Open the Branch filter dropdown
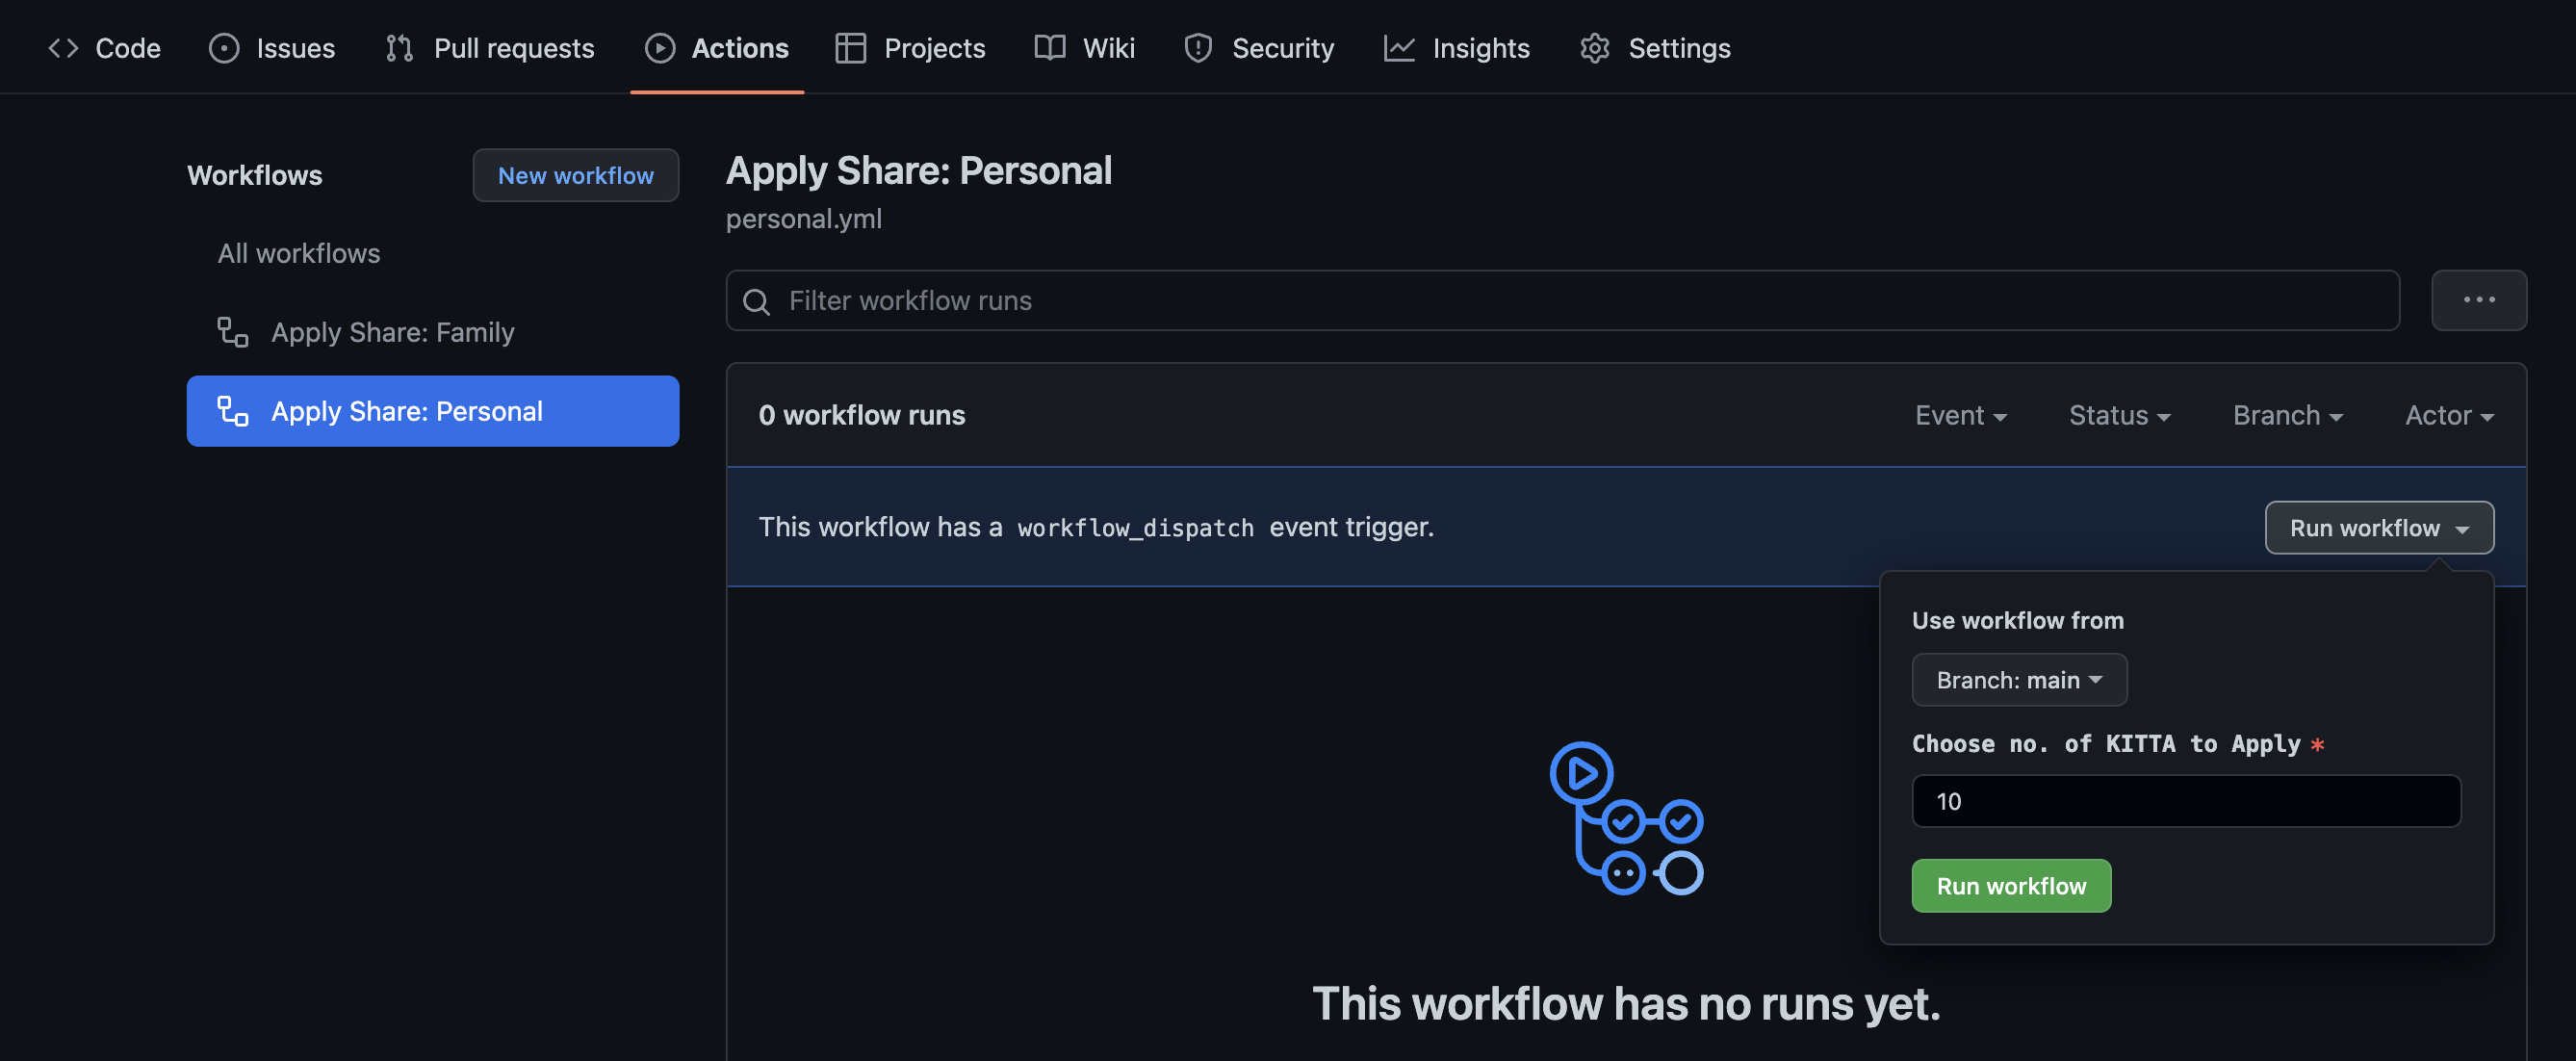Screen dimensions: 2576x1061 (x=2287, y=414)
